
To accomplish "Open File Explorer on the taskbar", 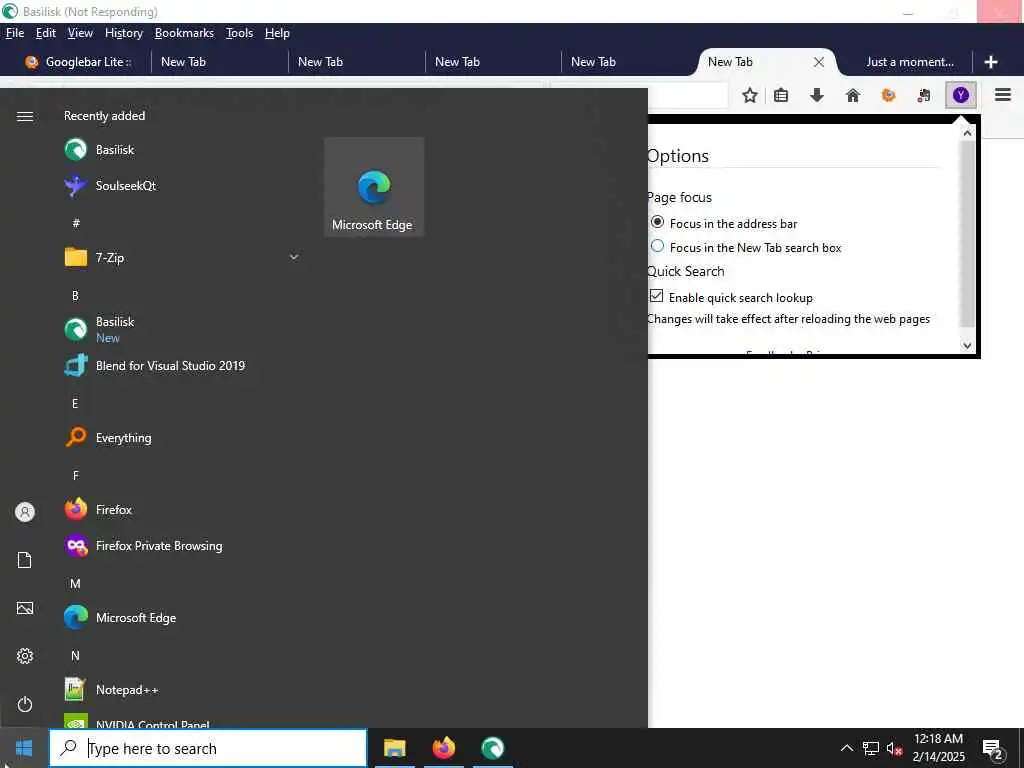I will point(394,748).
